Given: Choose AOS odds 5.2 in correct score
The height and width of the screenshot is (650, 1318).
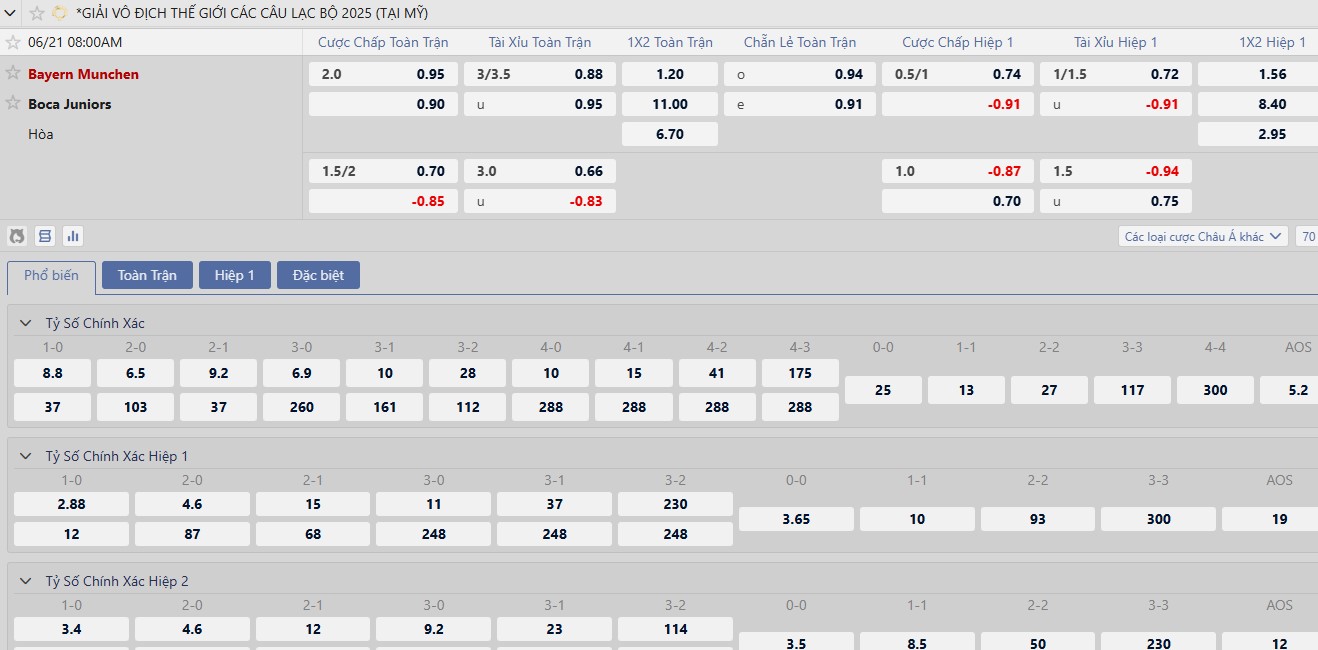Looking at the screenshot, I should 1297,390.
